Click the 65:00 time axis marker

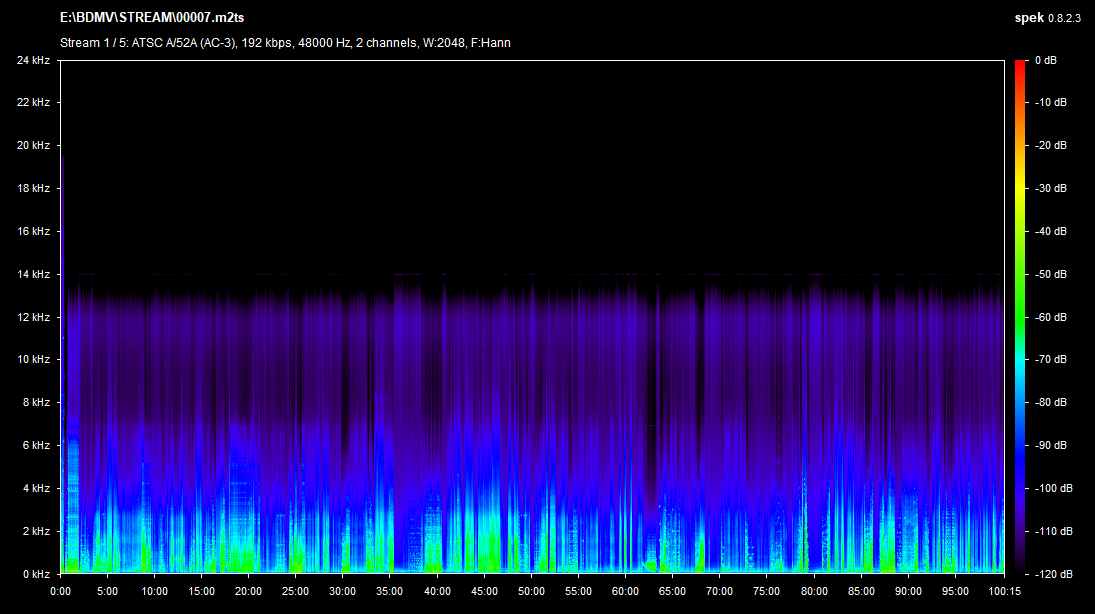(673, 591)
